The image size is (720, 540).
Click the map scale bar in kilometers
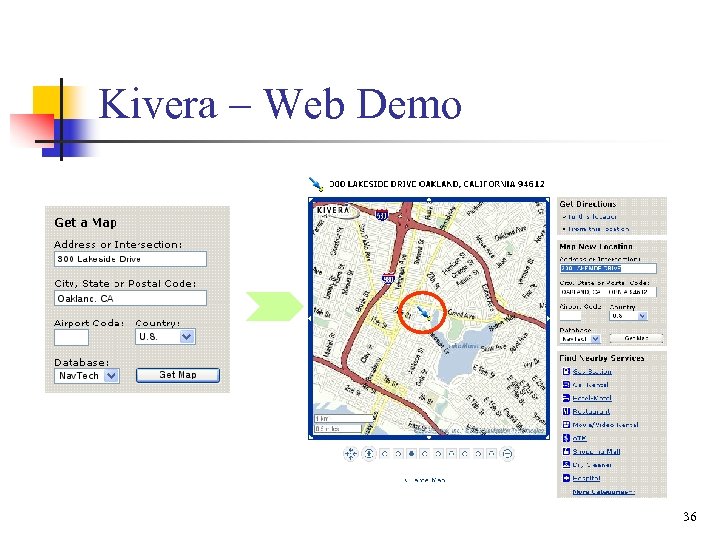tap(344, 419)
